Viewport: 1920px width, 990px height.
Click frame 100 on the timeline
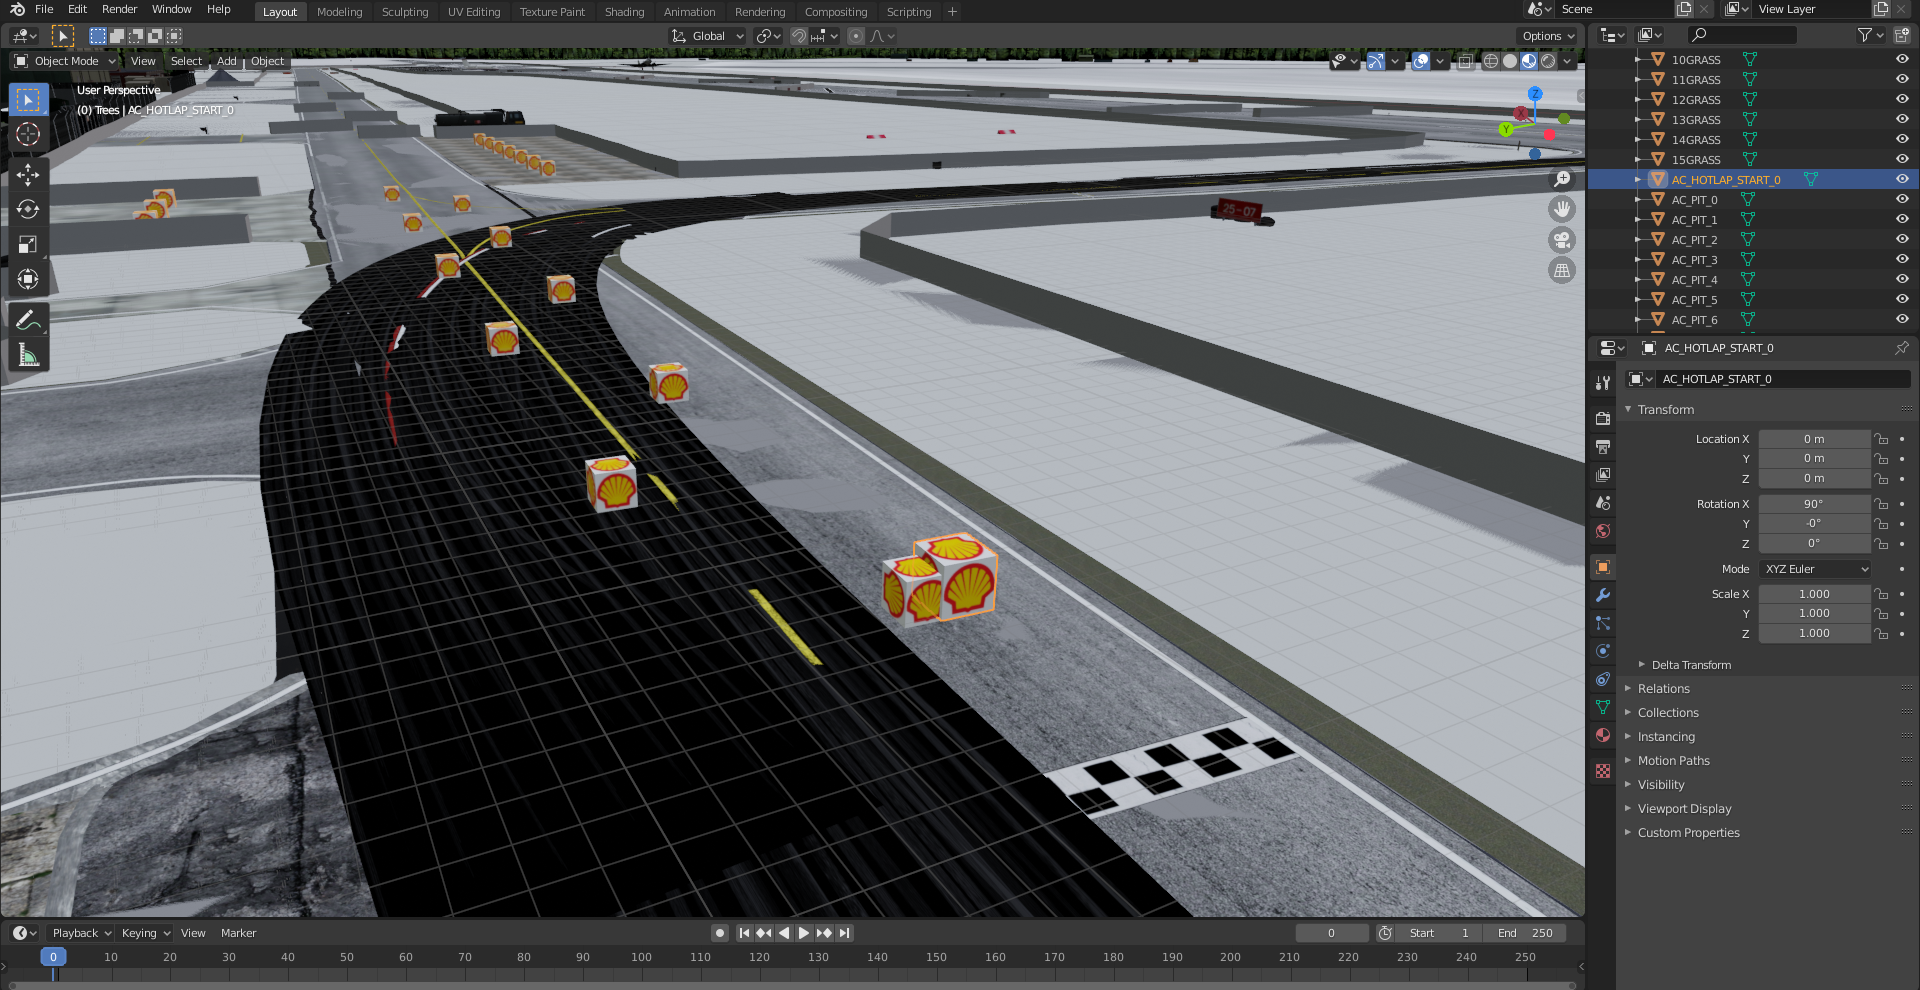(641, 957)
